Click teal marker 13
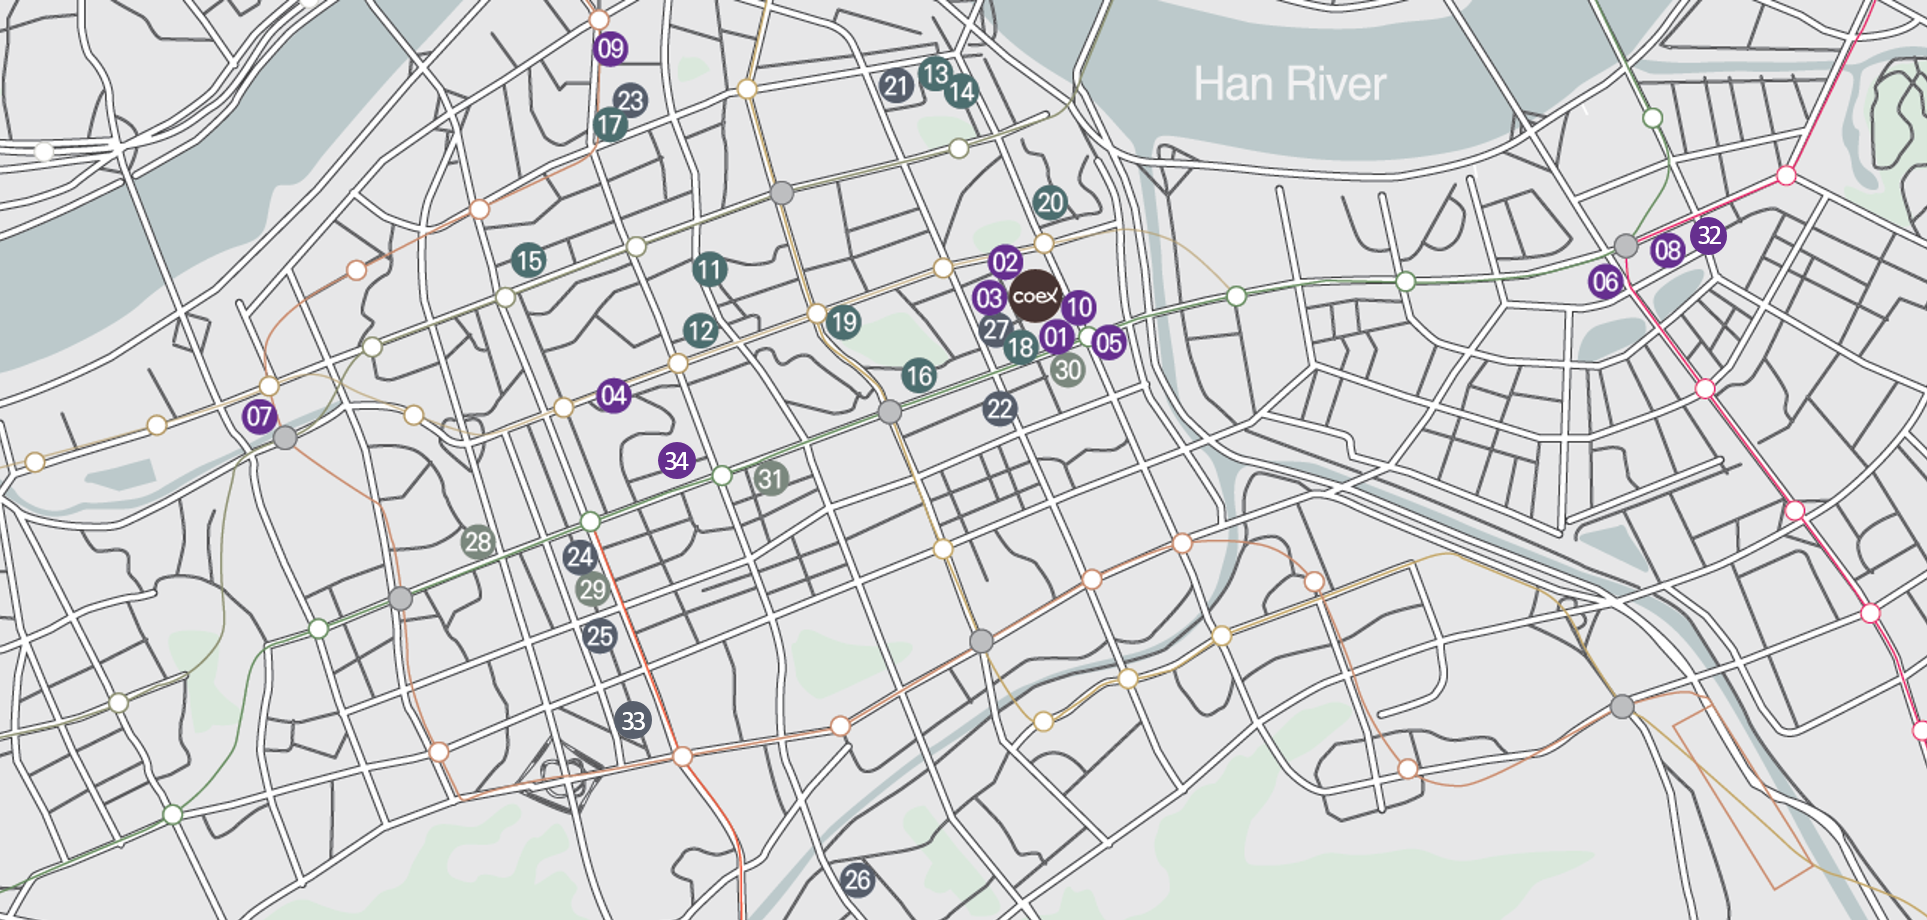This screenshot has width=1927, height=920. pos(936,74)
